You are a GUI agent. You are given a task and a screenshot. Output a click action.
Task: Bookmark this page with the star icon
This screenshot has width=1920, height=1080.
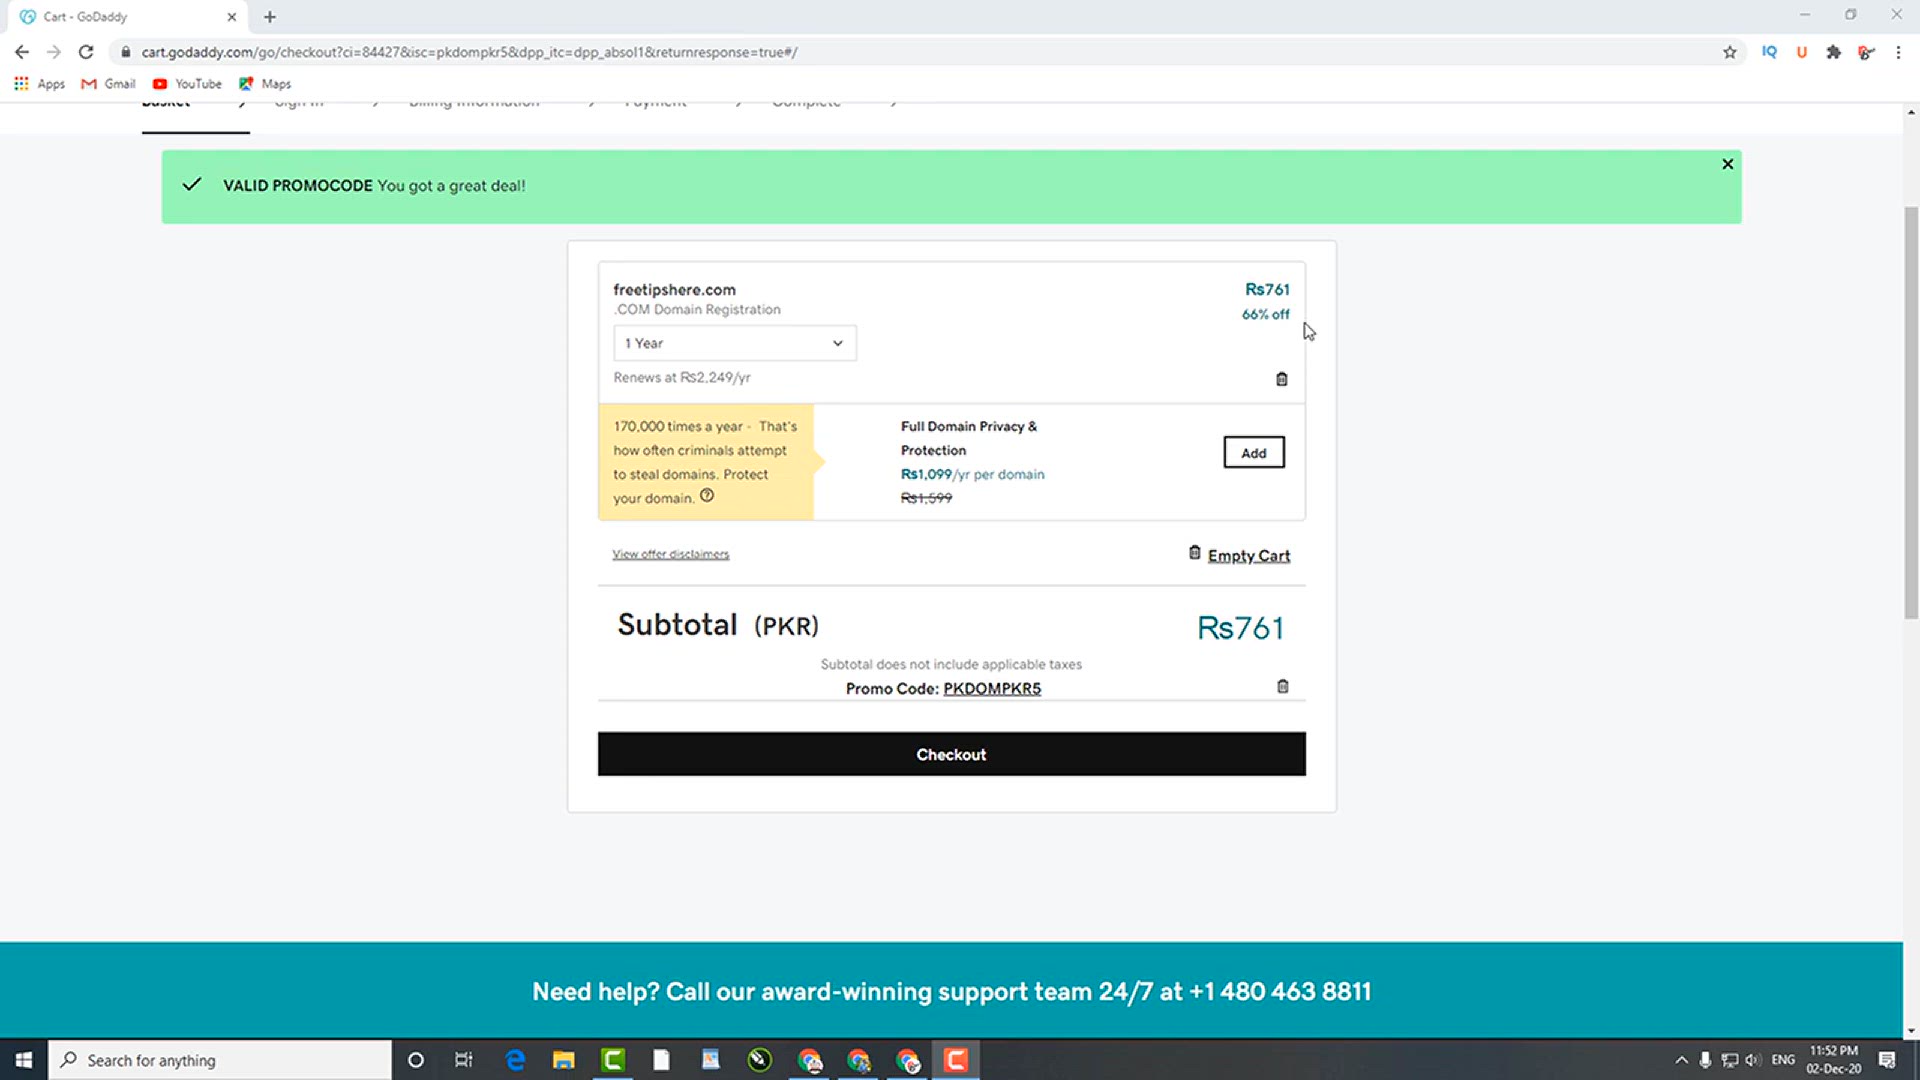coord(1730,52)
